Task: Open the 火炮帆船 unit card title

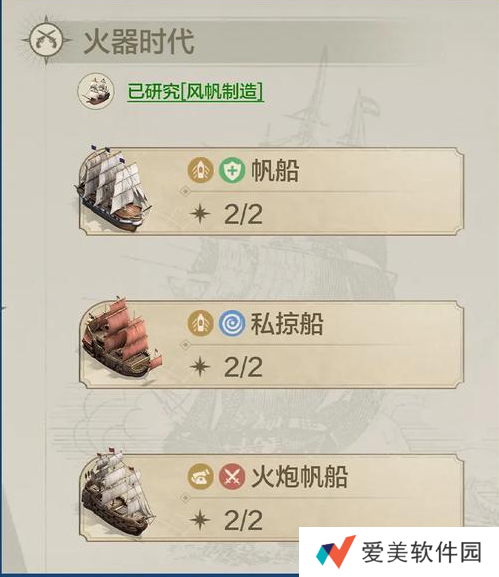Action: pyautogui.click(x=299, y=477)
